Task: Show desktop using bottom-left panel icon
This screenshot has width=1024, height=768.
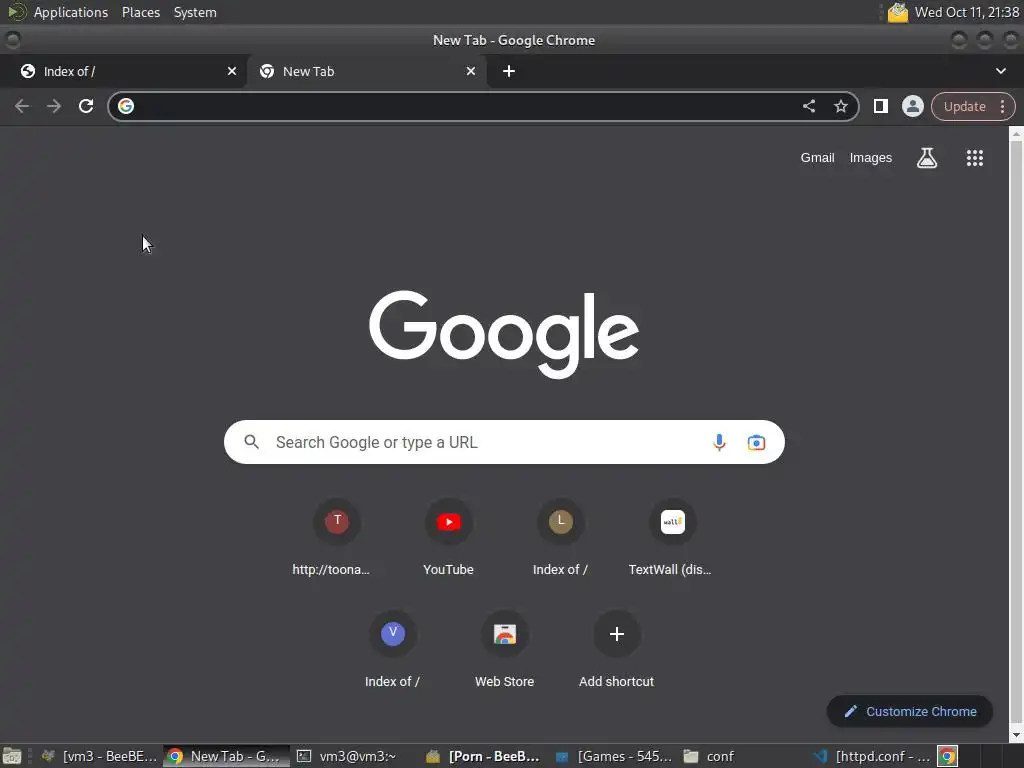Action: [x=12, y=756]
